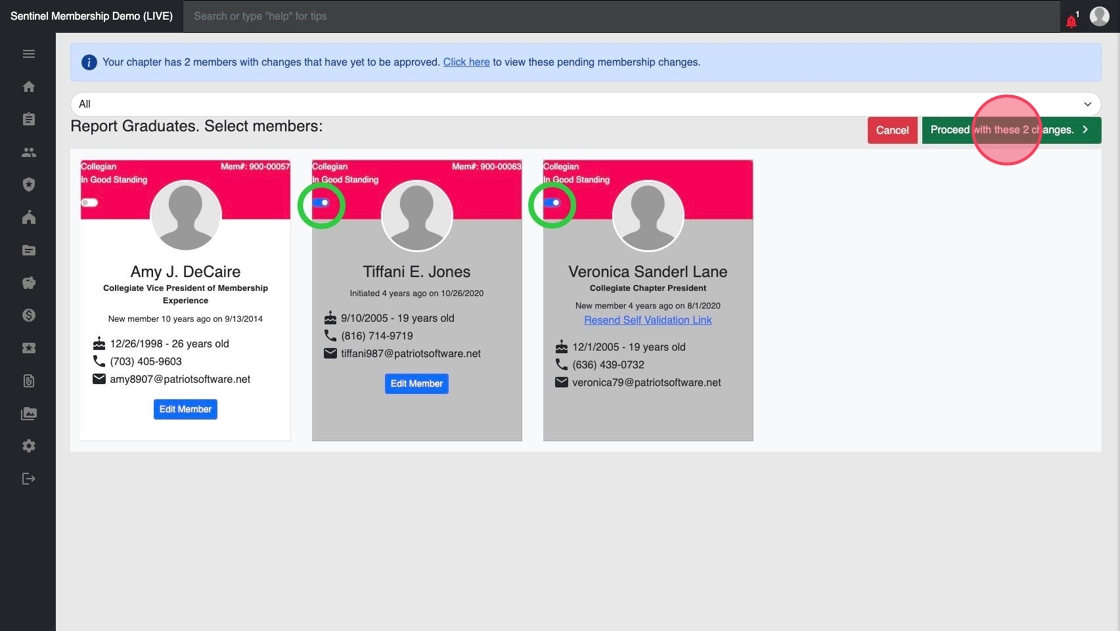Click birthday cake icon on Amy DeCaire card
The height and width of the screenshot is (631, 1120).
[99, 344]
